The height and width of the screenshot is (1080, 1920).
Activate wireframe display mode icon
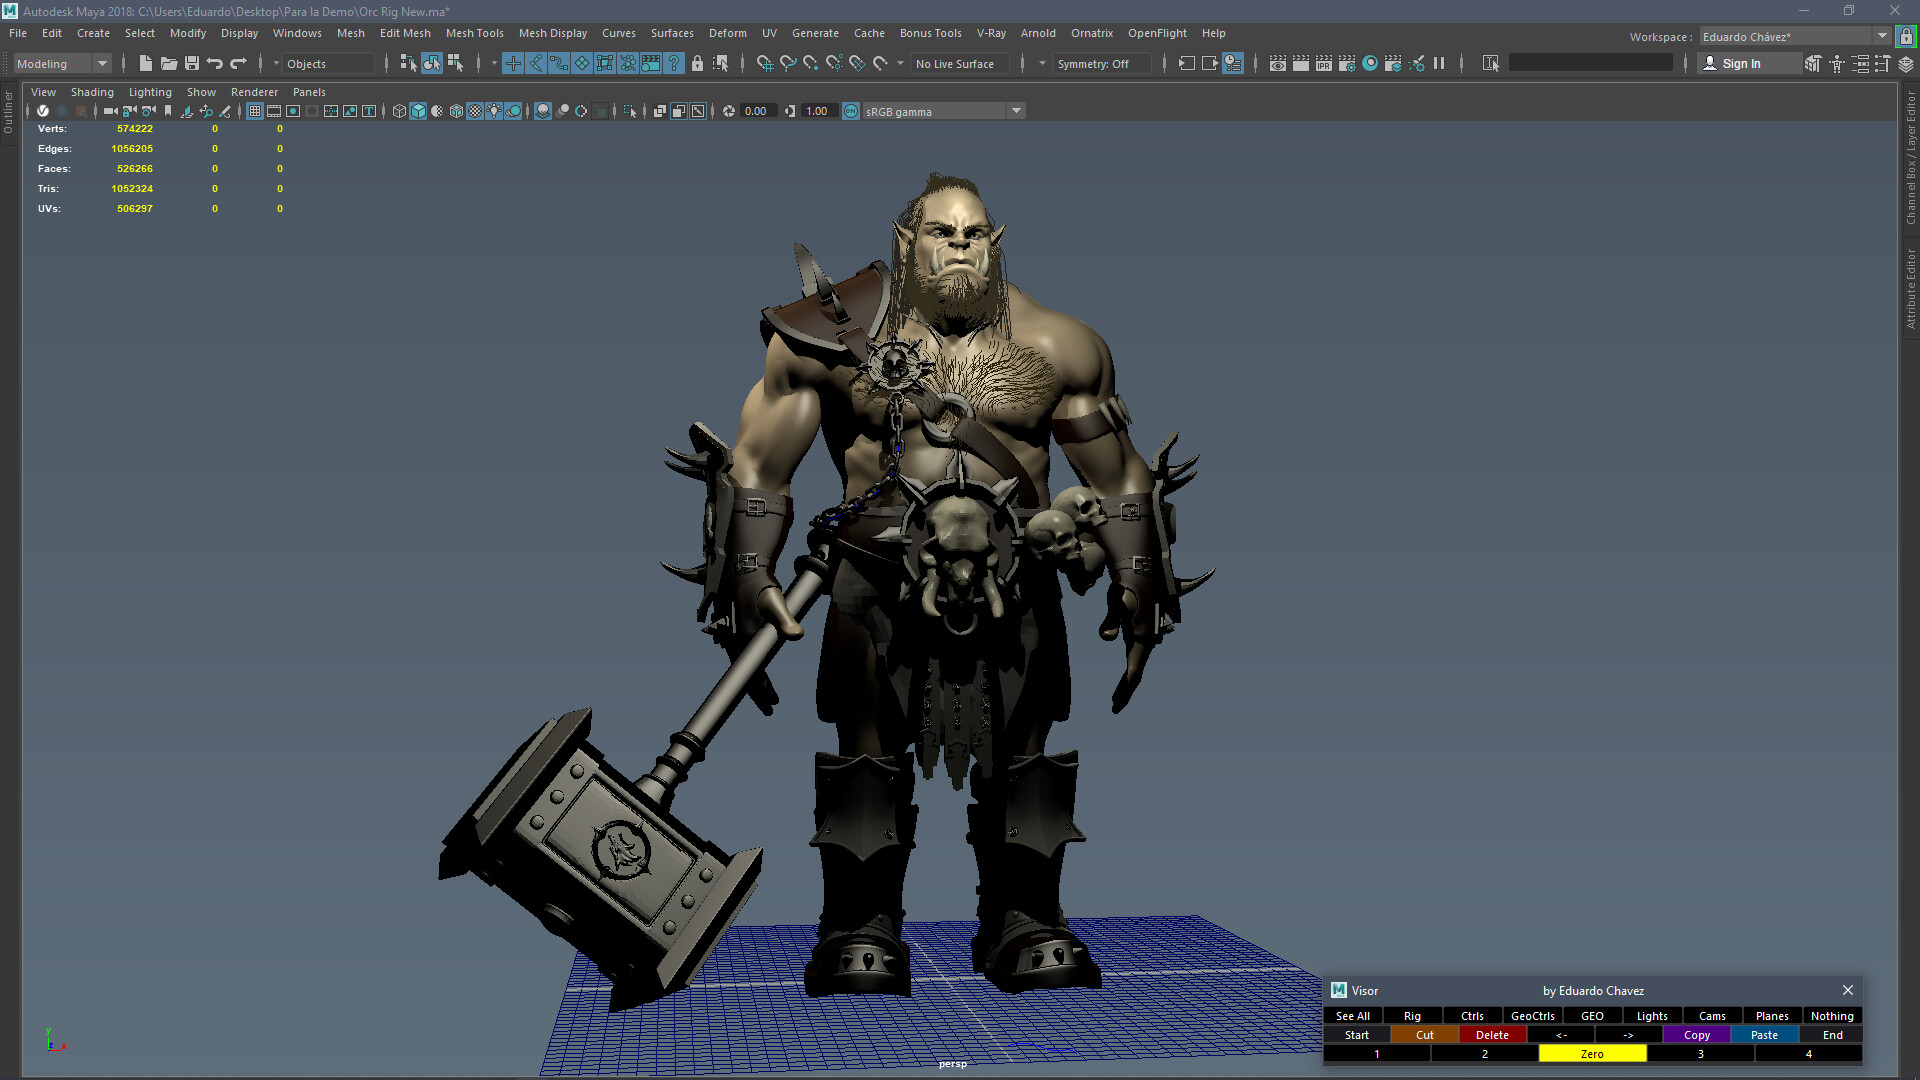point(398,111)
